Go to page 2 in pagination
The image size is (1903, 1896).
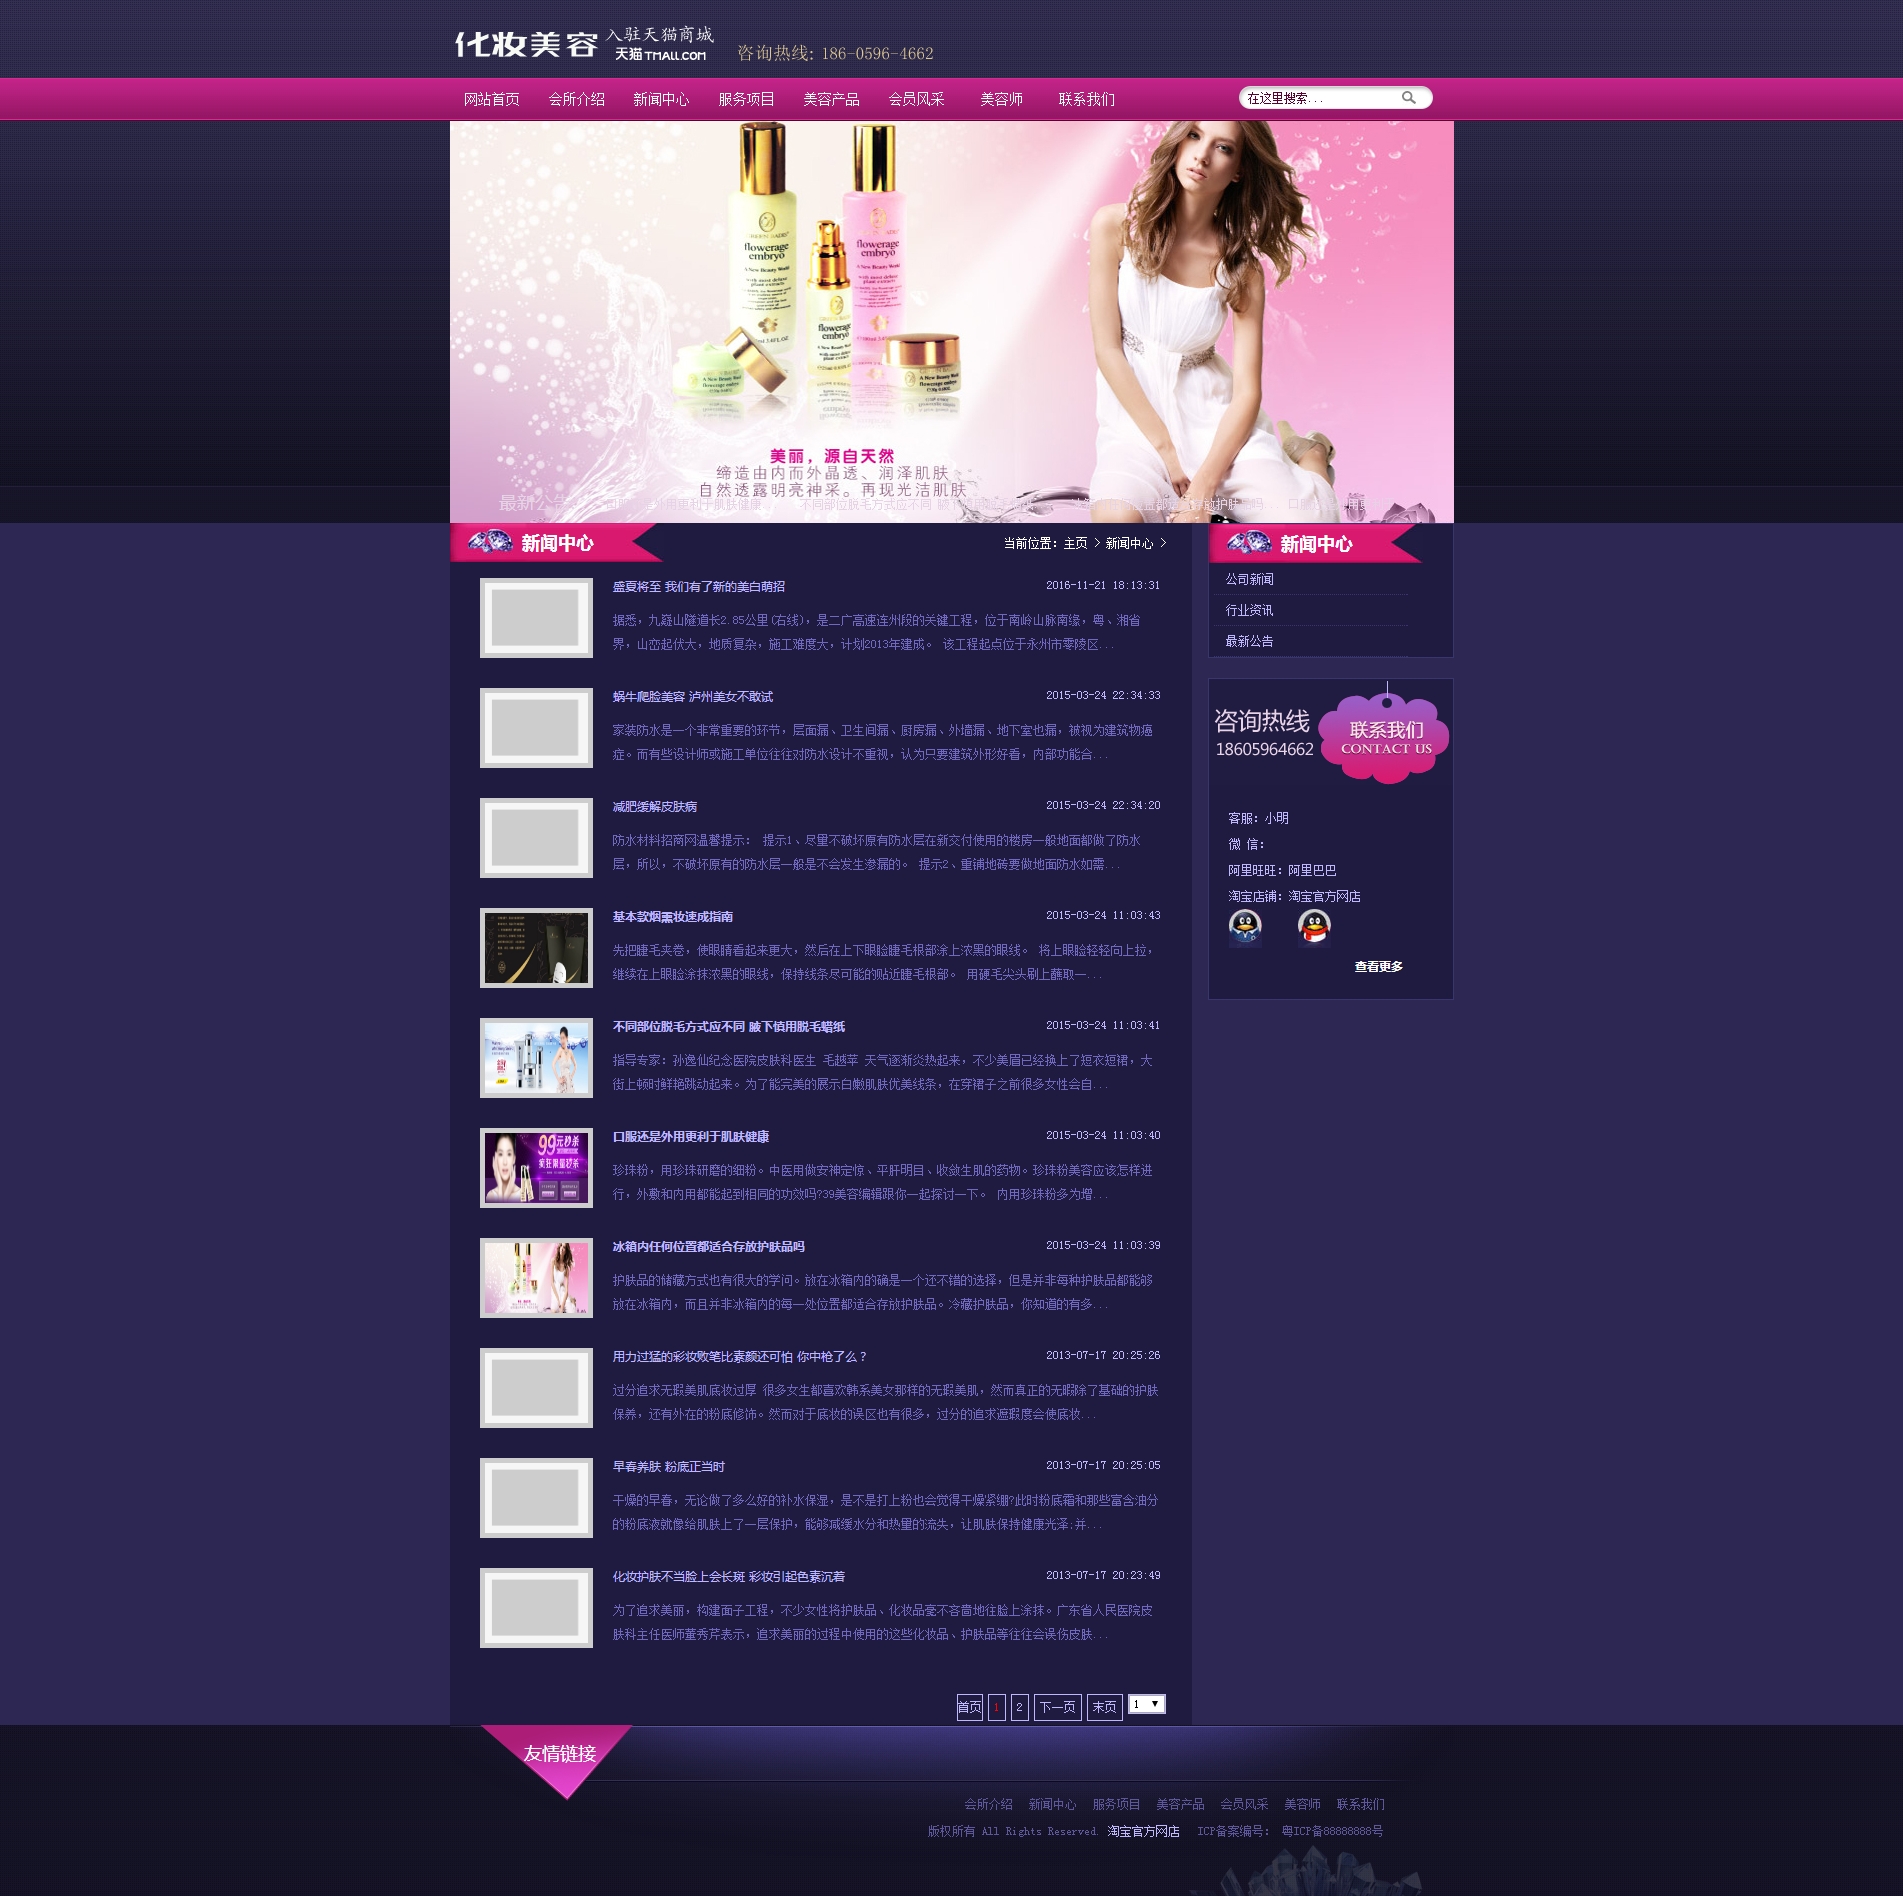pos(1019,1707)
